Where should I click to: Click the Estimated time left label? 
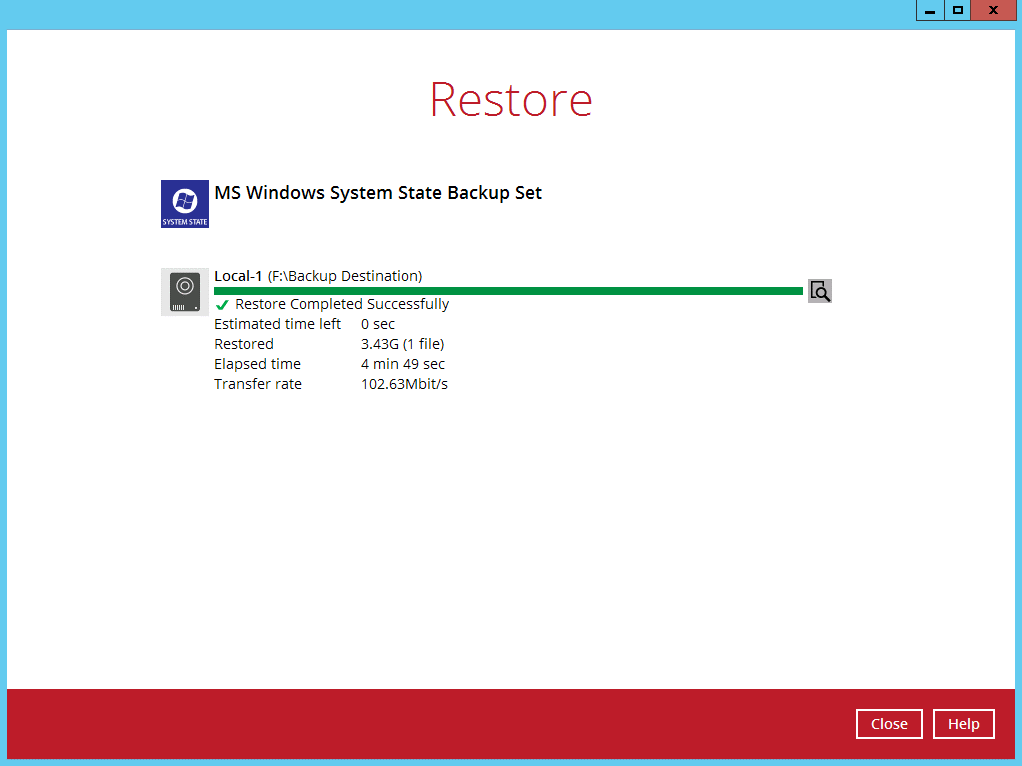(x=277, y=324)
